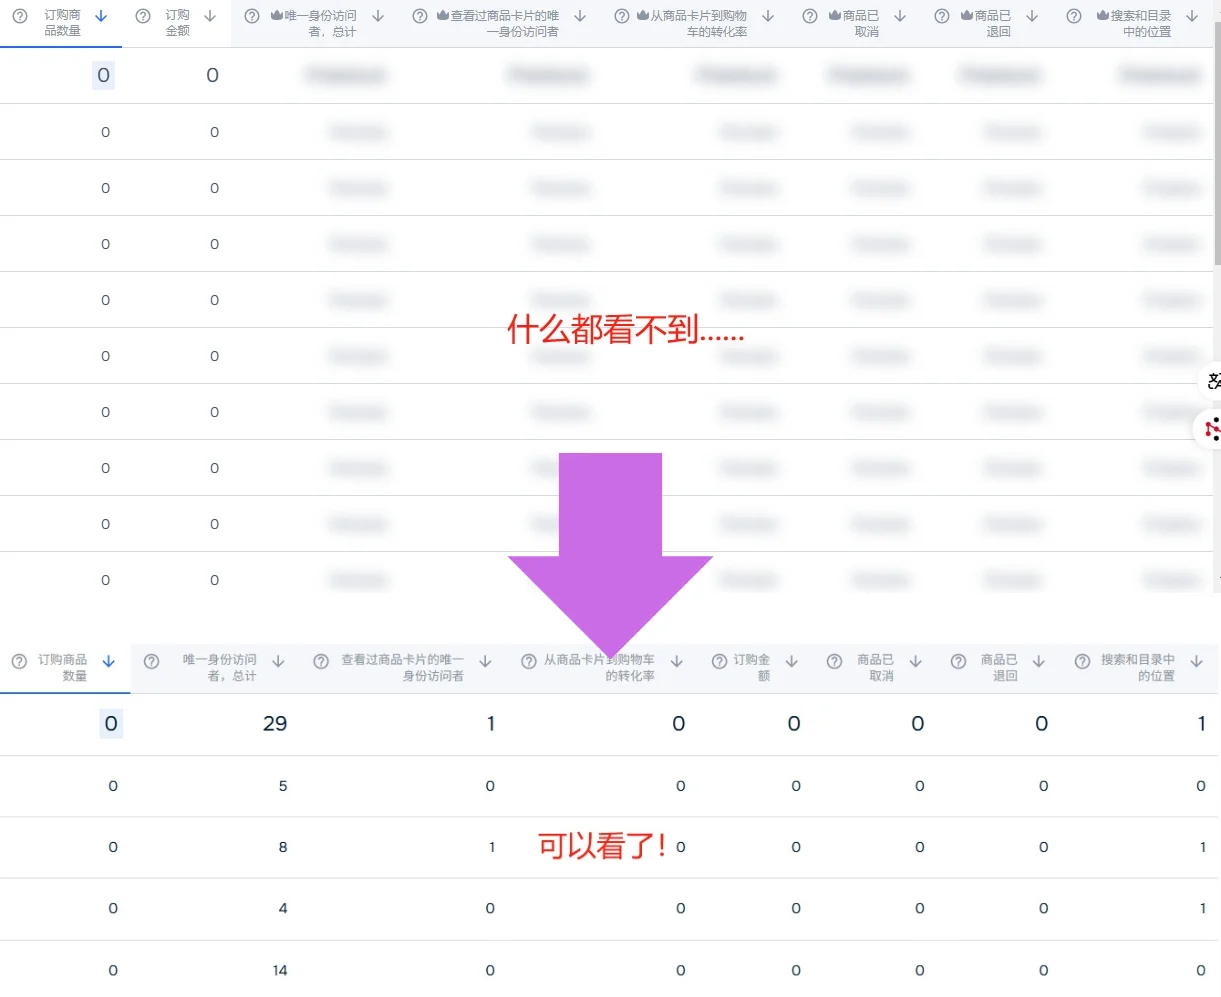Open help for 从商品卡片到购物车的转化率 in bottom table

(527, 662)
